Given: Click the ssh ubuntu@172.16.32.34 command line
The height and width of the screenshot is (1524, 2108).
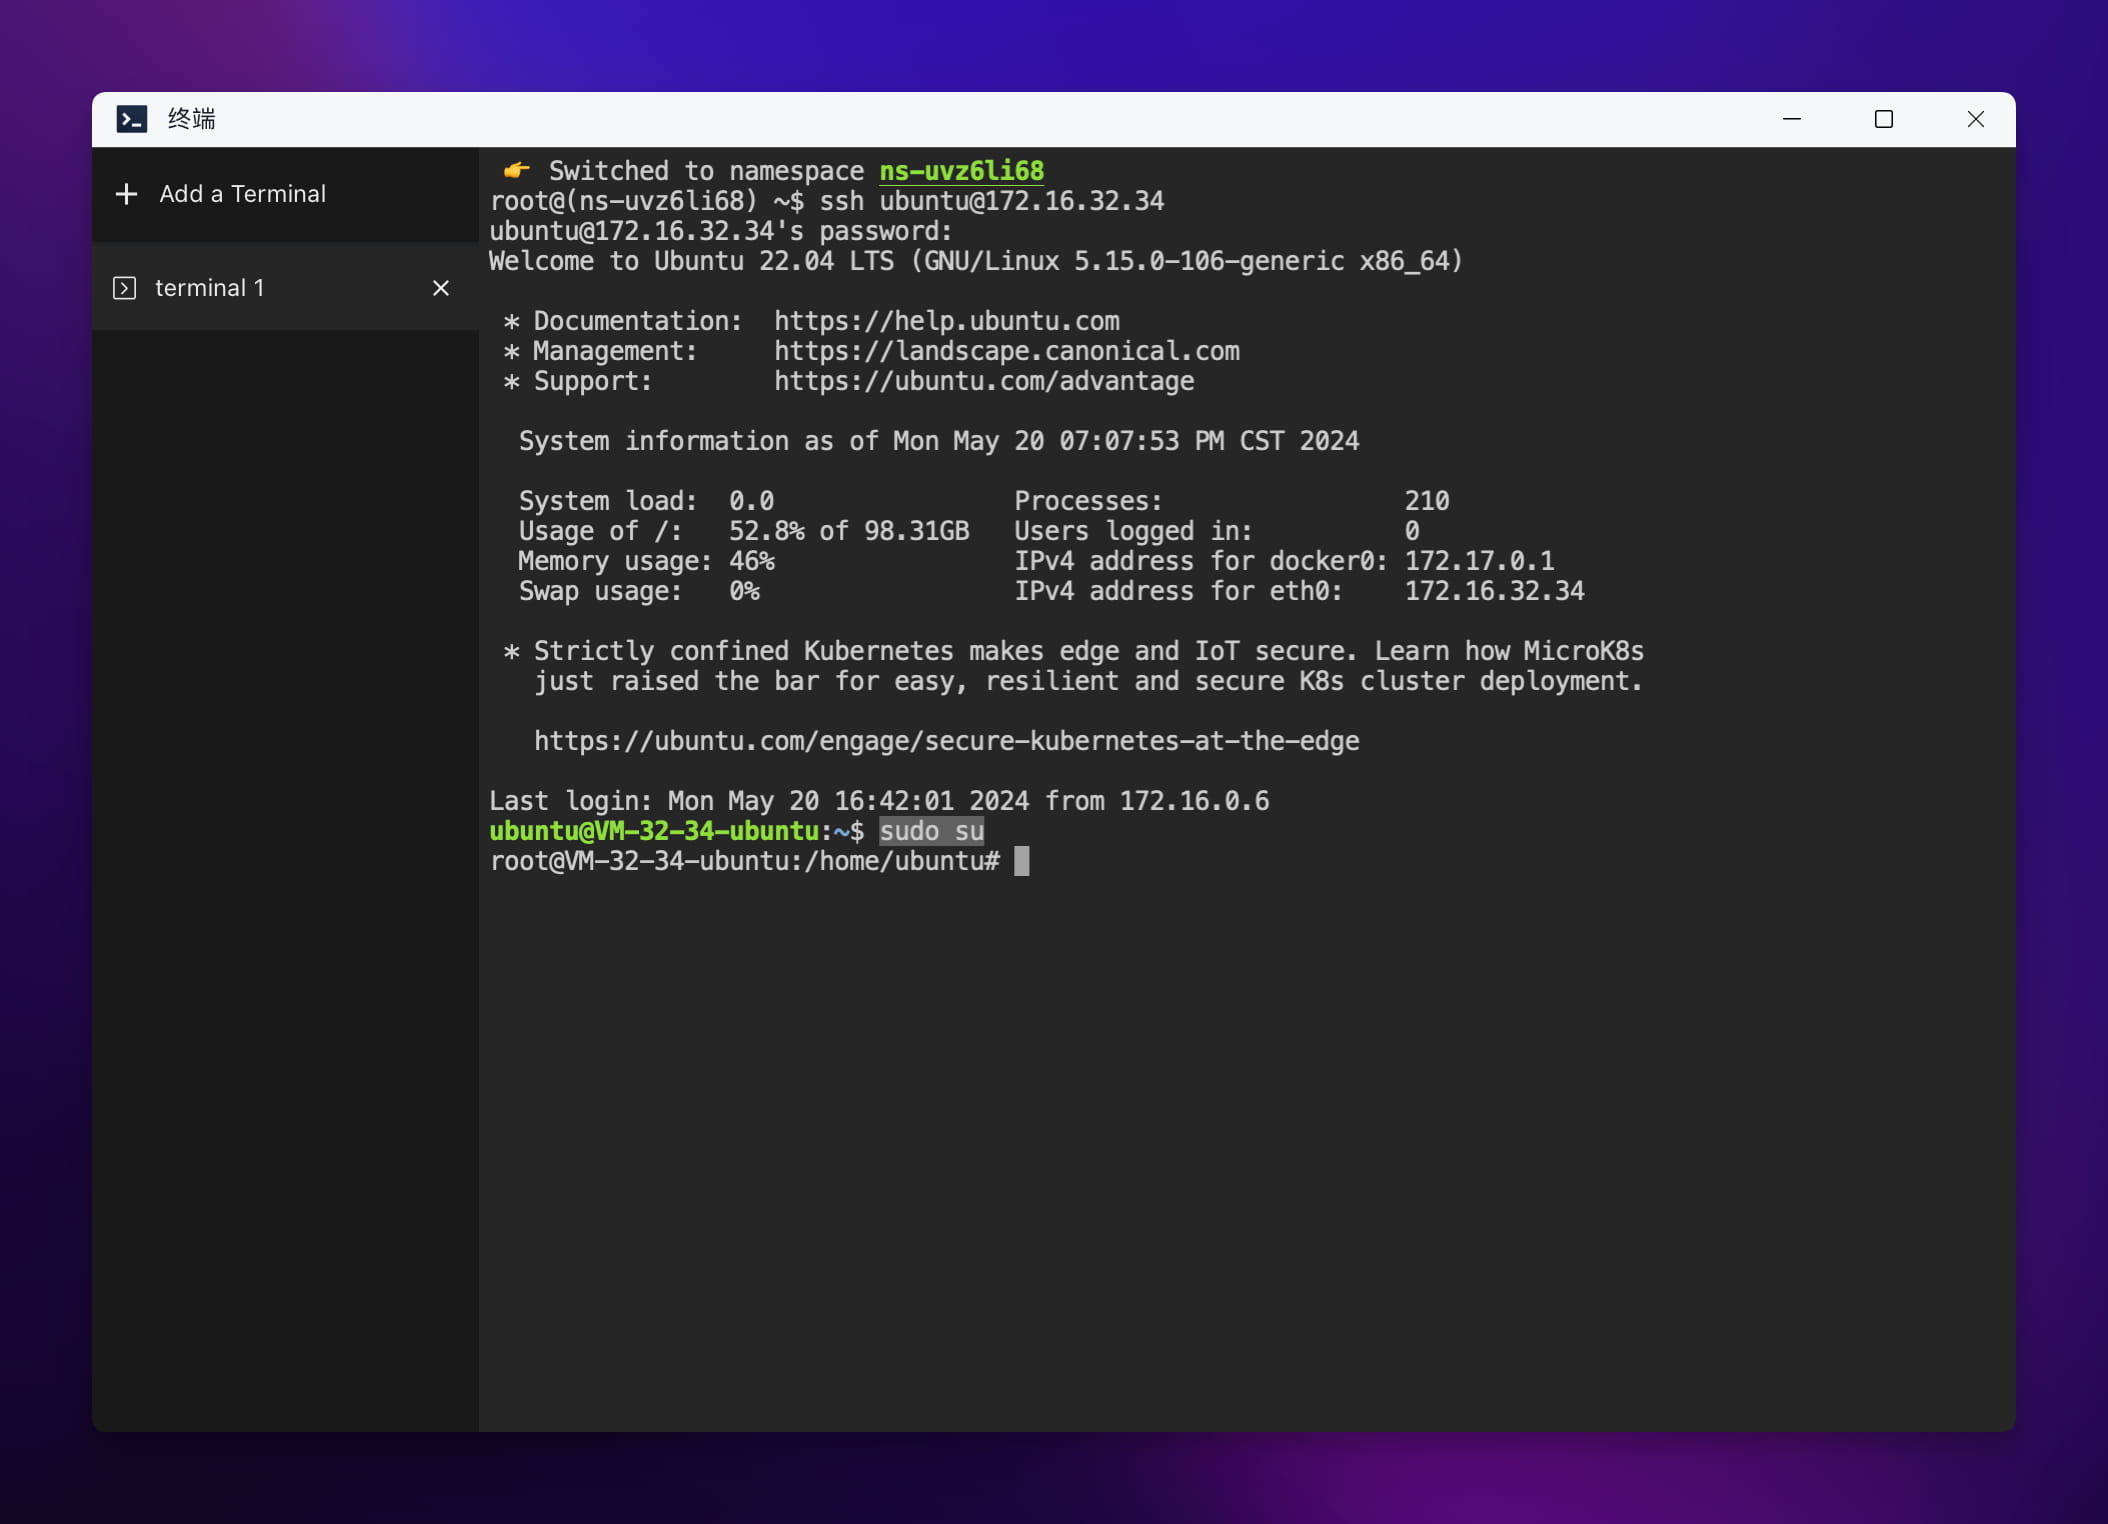Looking at the screenshot, I should click(x=991, y=201).
